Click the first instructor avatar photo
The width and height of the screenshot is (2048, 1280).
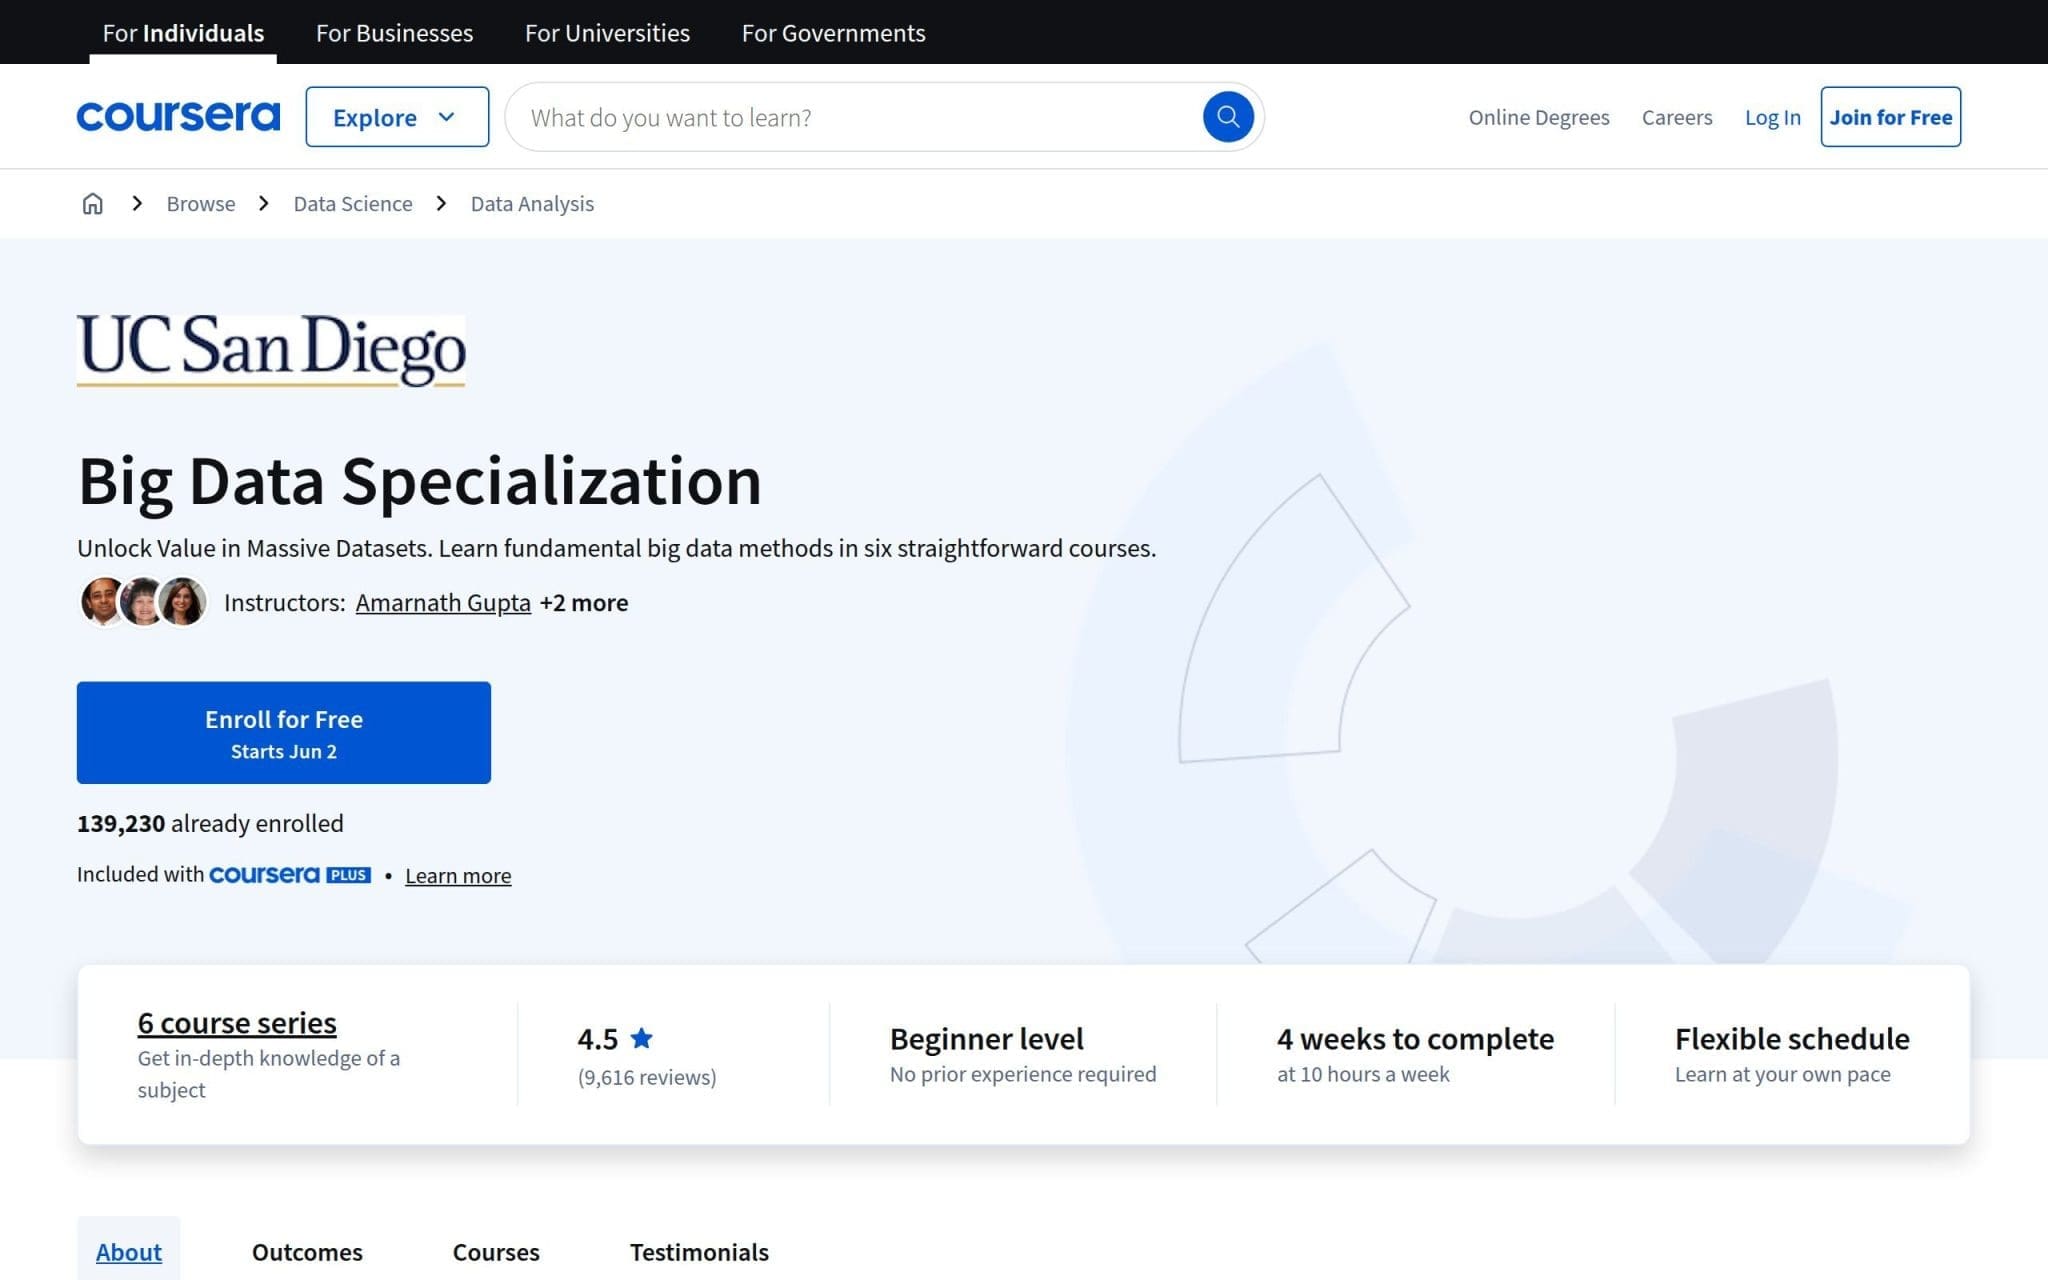[102, 602]
